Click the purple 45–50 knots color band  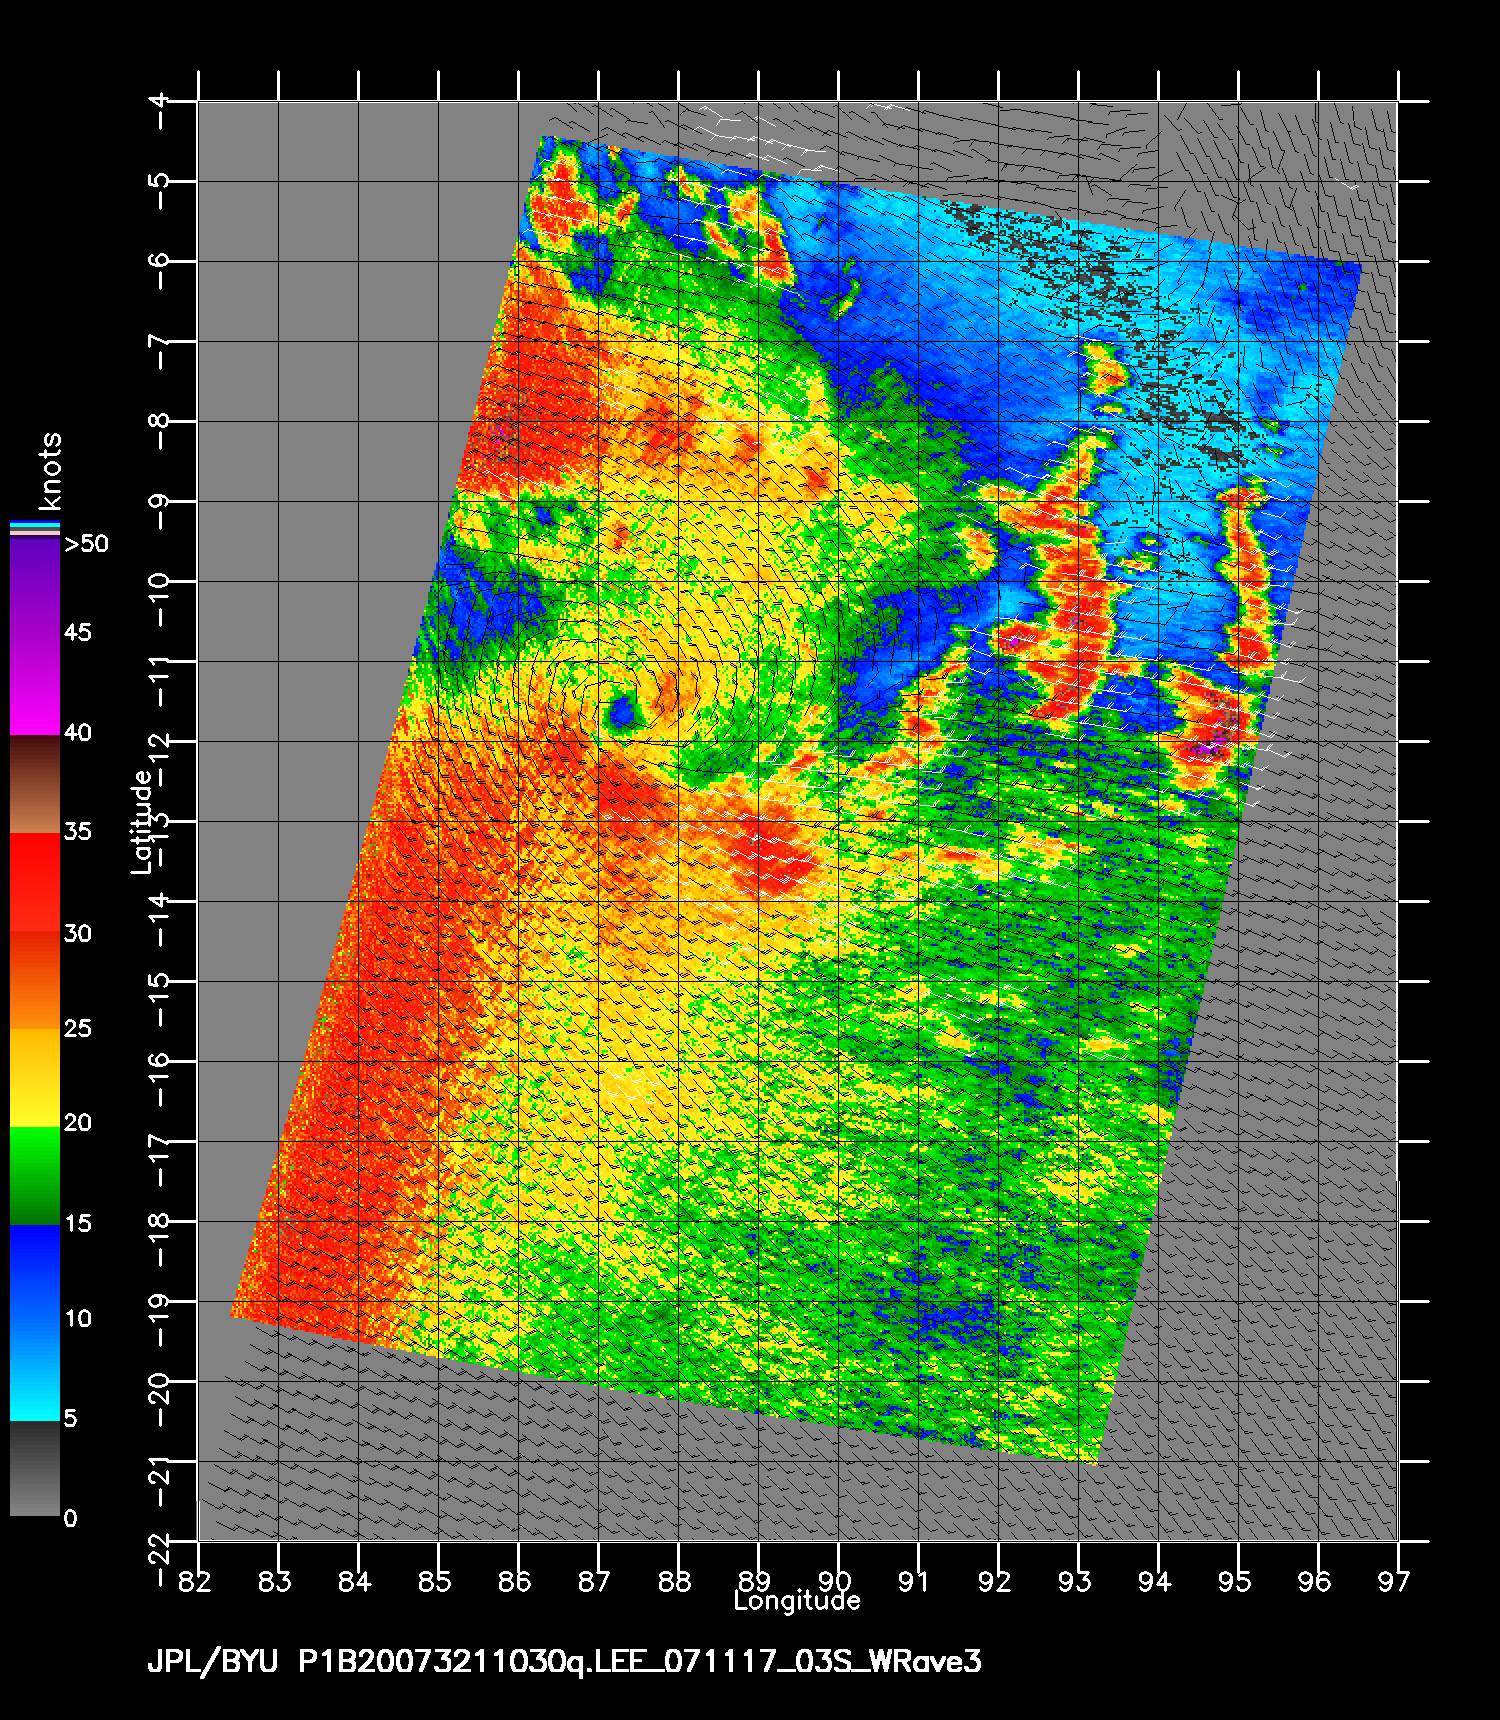pos(35,587)
